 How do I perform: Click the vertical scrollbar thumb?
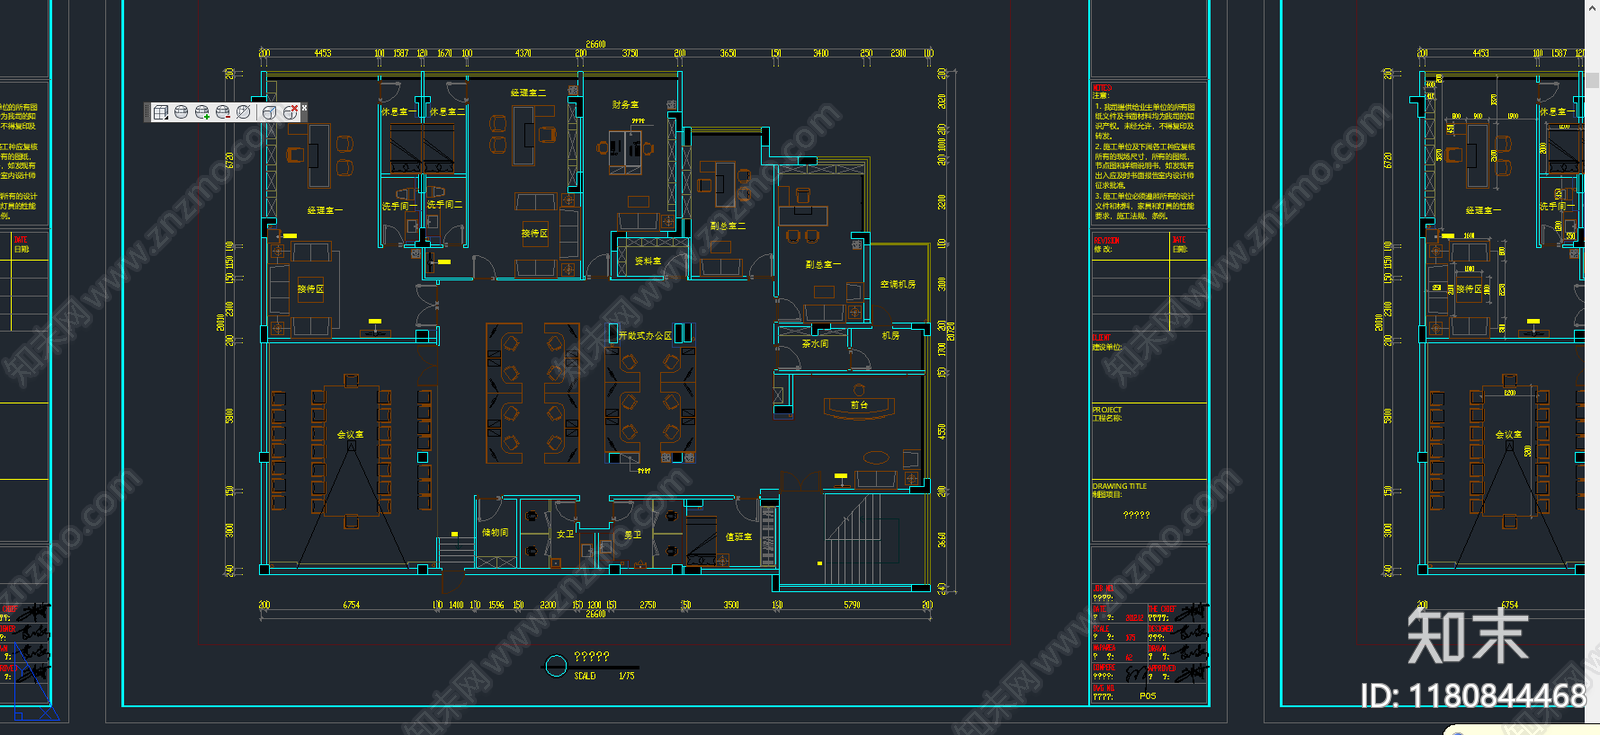point(1592,80)
